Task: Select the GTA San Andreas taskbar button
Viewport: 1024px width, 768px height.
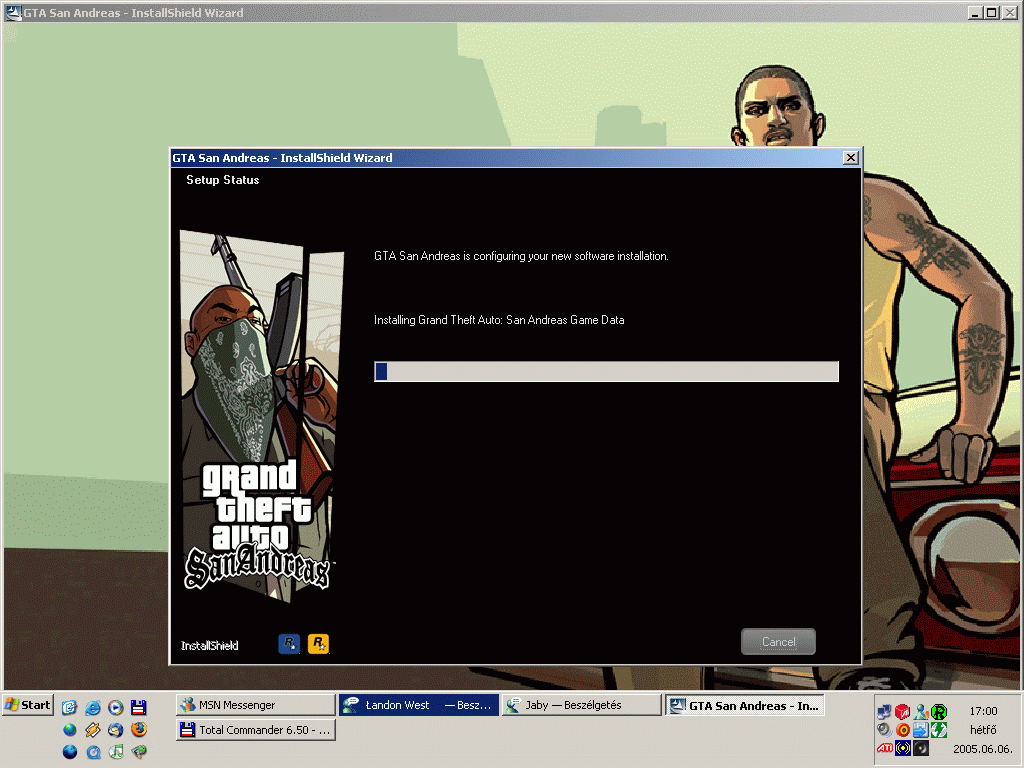Action: click(x=744, y=705)
